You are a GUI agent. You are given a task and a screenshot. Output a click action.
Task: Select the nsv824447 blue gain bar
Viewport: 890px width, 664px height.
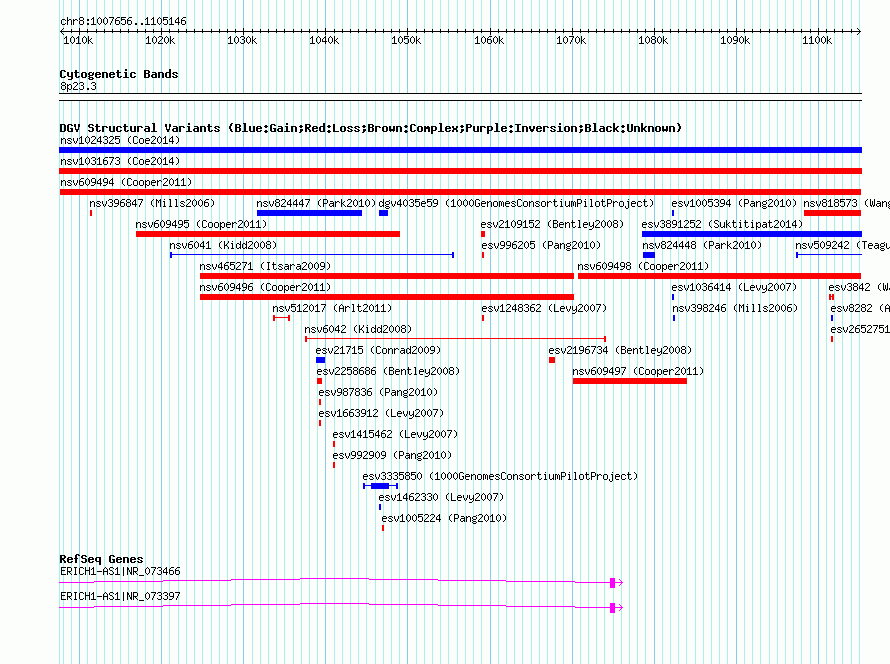pyautogui.click(x=309, y=213)
